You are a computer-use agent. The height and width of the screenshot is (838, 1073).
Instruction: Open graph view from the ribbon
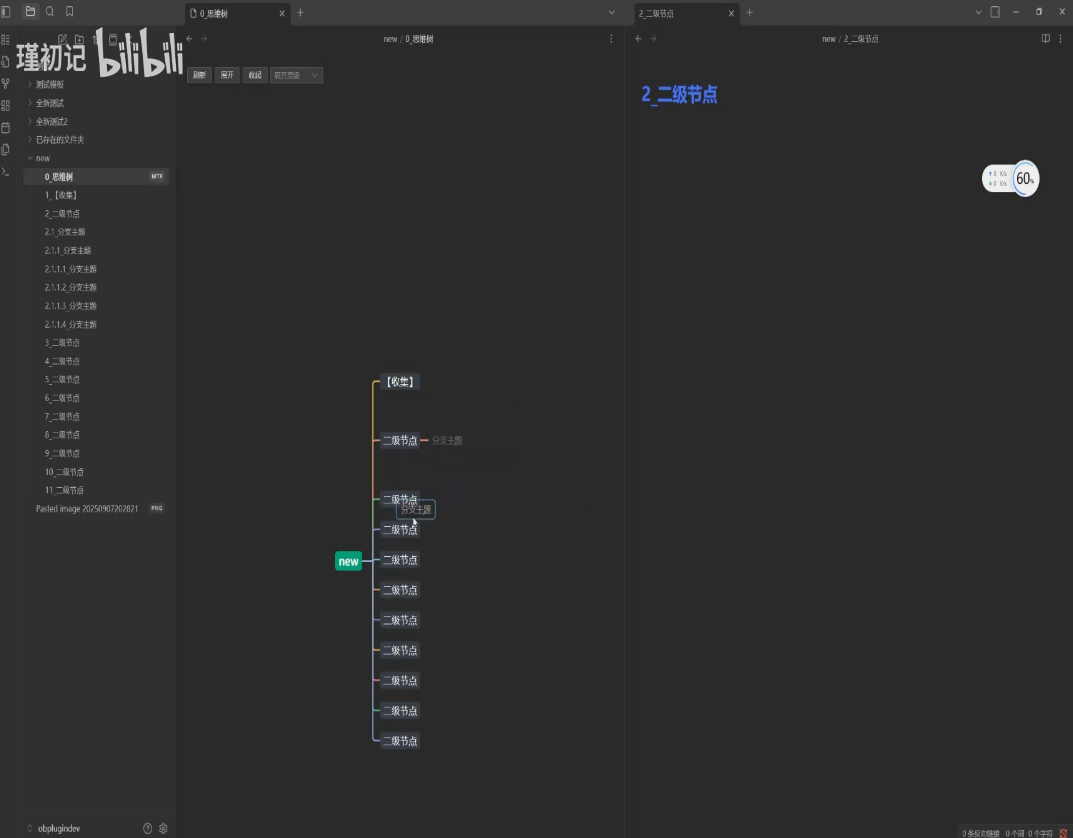pos(6,84)
